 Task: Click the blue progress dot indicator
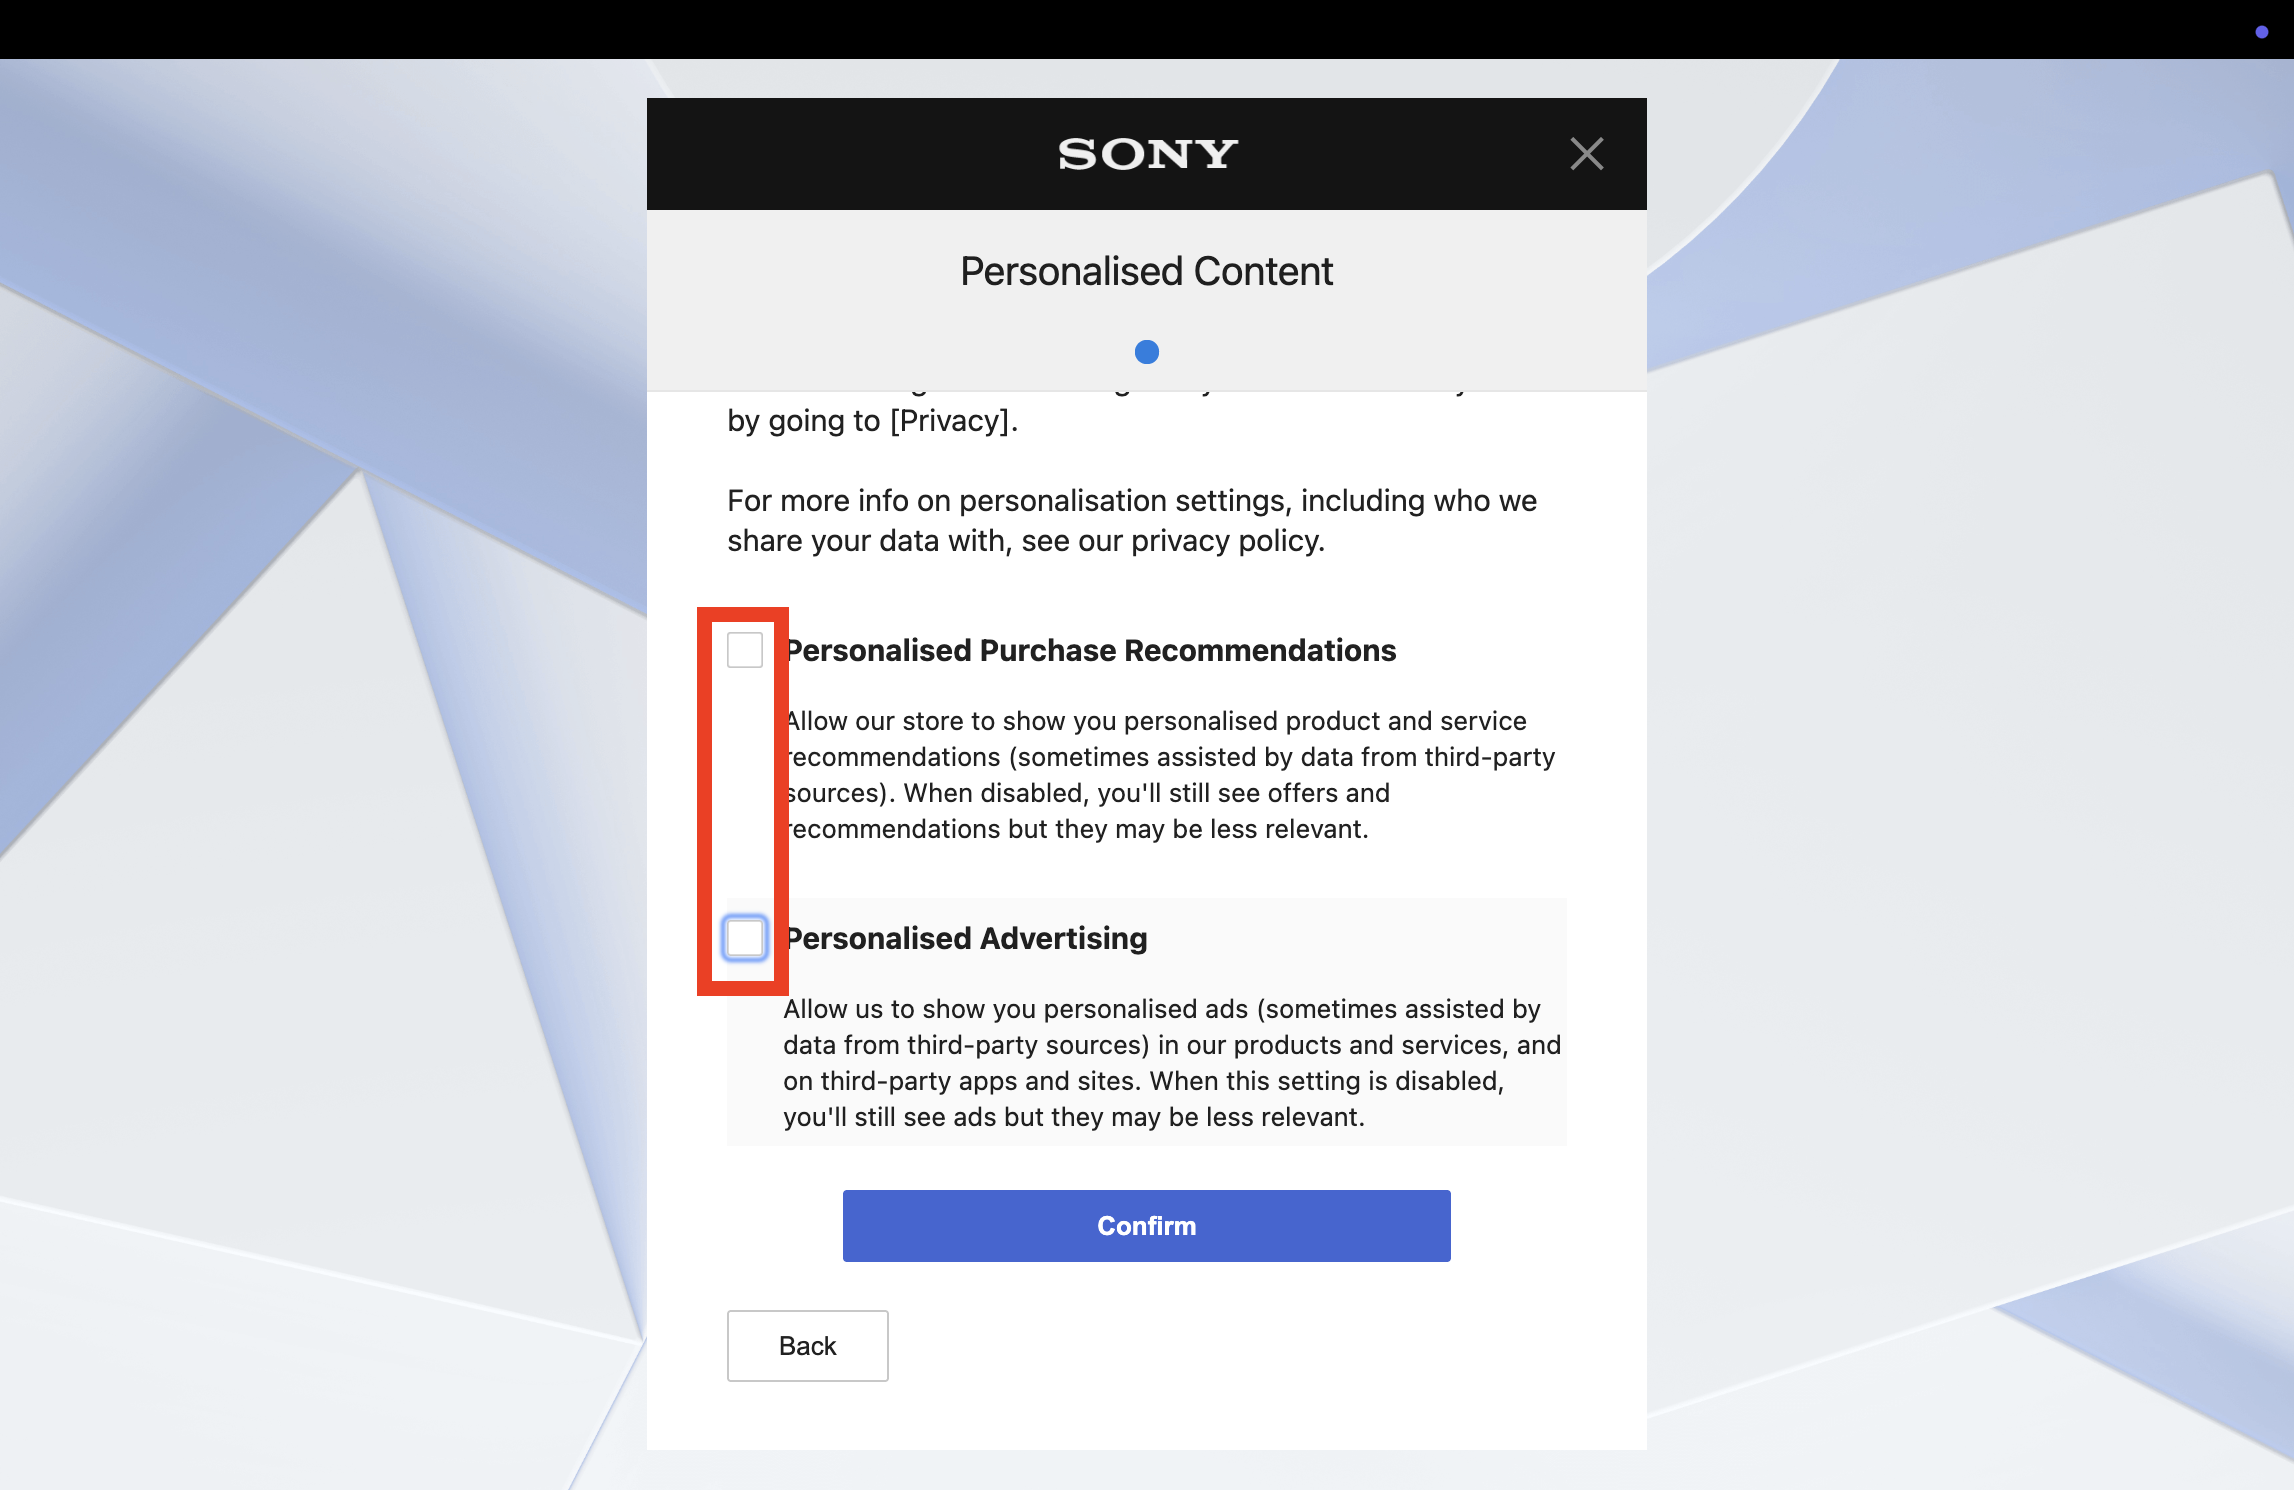pyautogui.click(x=1147, y=352)
